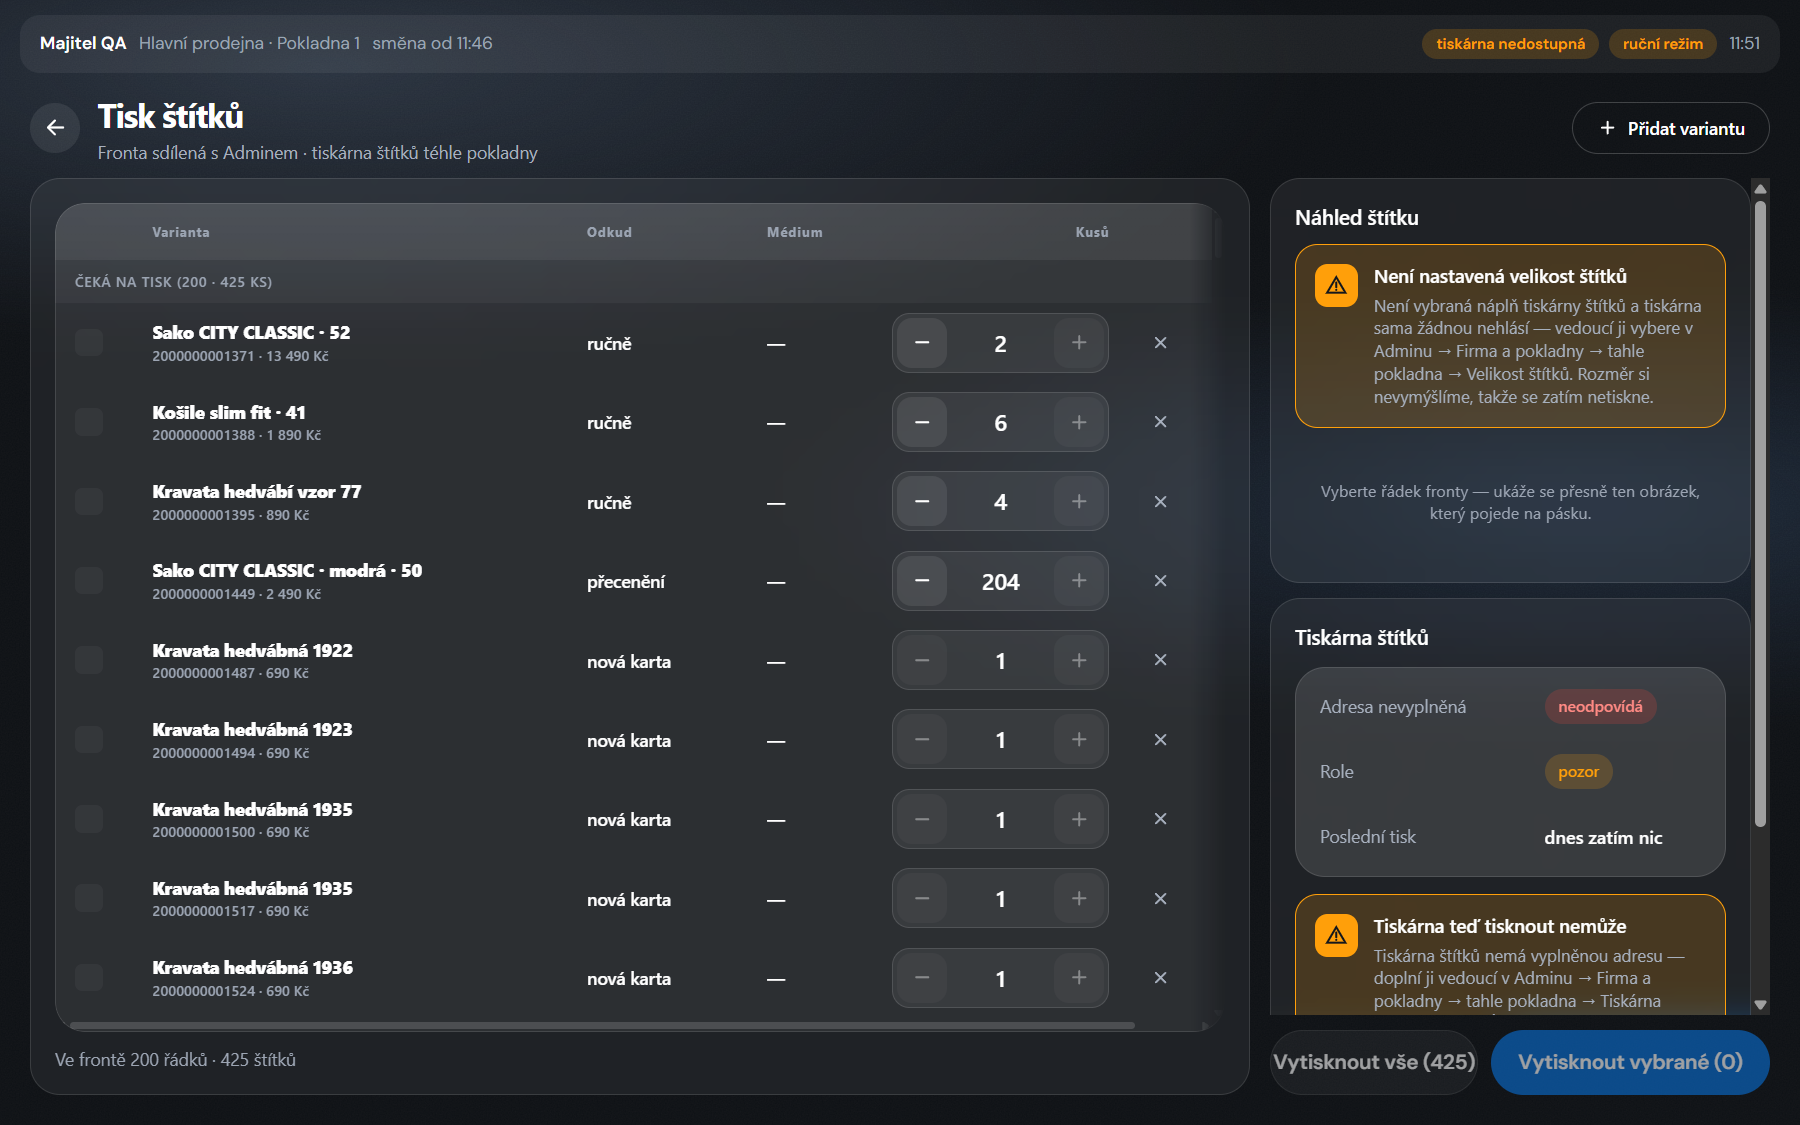This screenshot has width=1800, height=1125.
Task: Increase quantity for Sako CITY CLASSIC 52
Action: click(1079, 343)
